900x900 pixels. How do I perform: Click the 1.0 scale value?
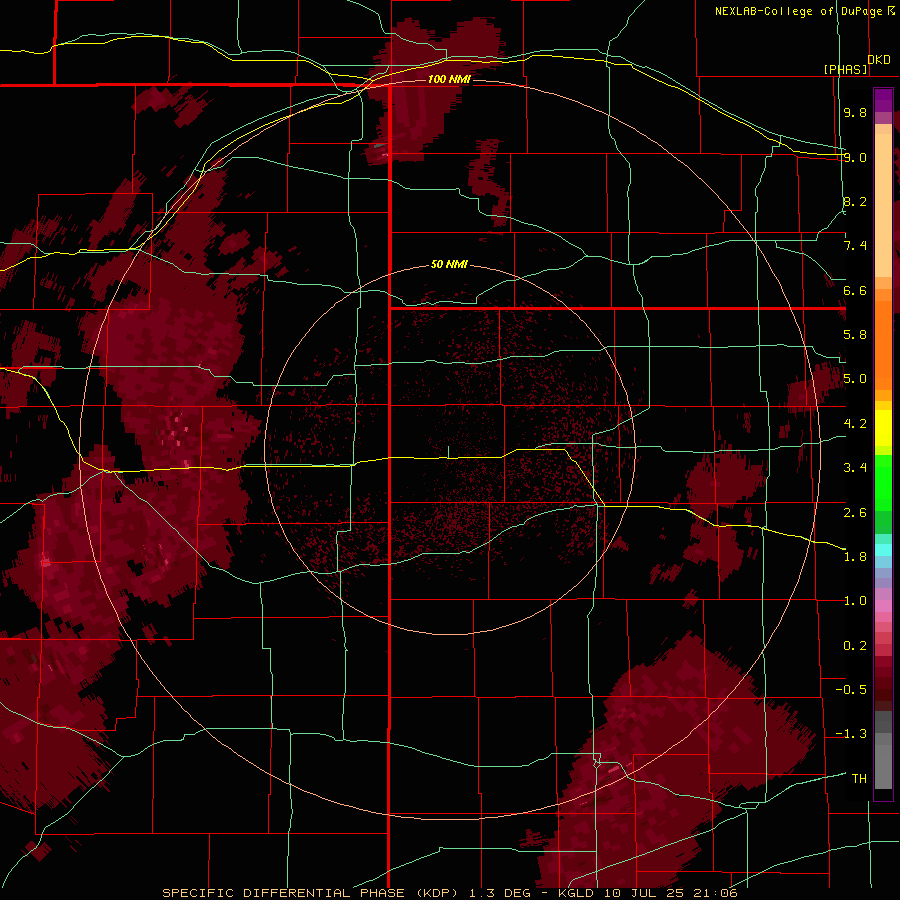855,601
